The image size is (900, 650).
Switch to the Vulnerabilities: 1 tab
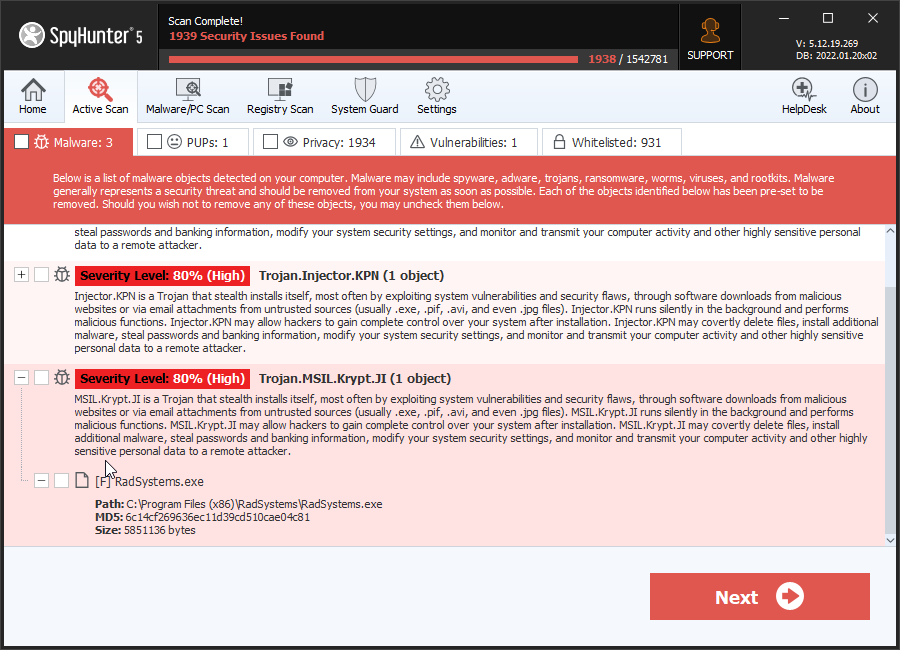469,142
